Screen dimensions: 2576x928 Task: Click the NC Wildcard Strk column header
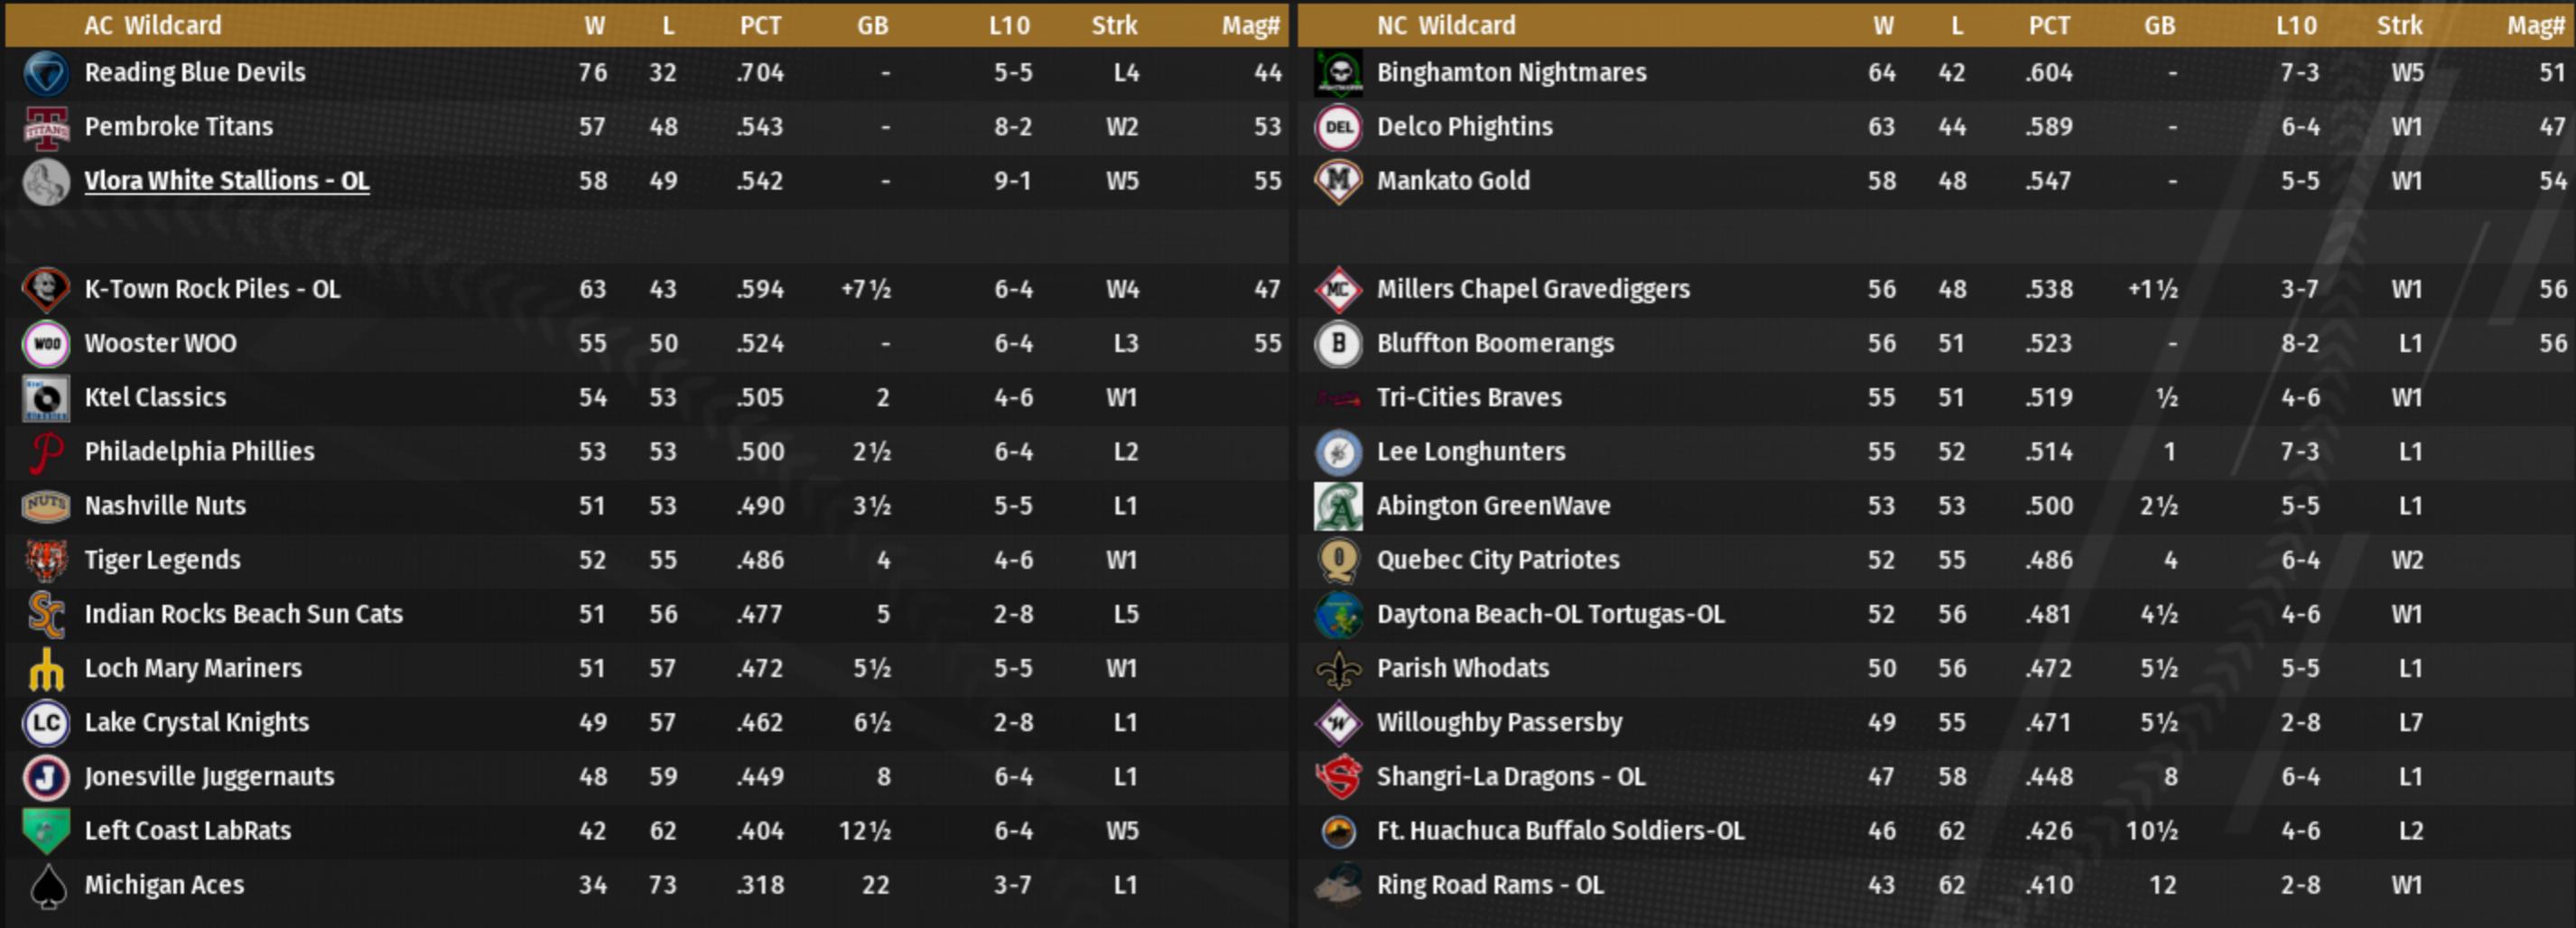click(x=2399, y=25)
